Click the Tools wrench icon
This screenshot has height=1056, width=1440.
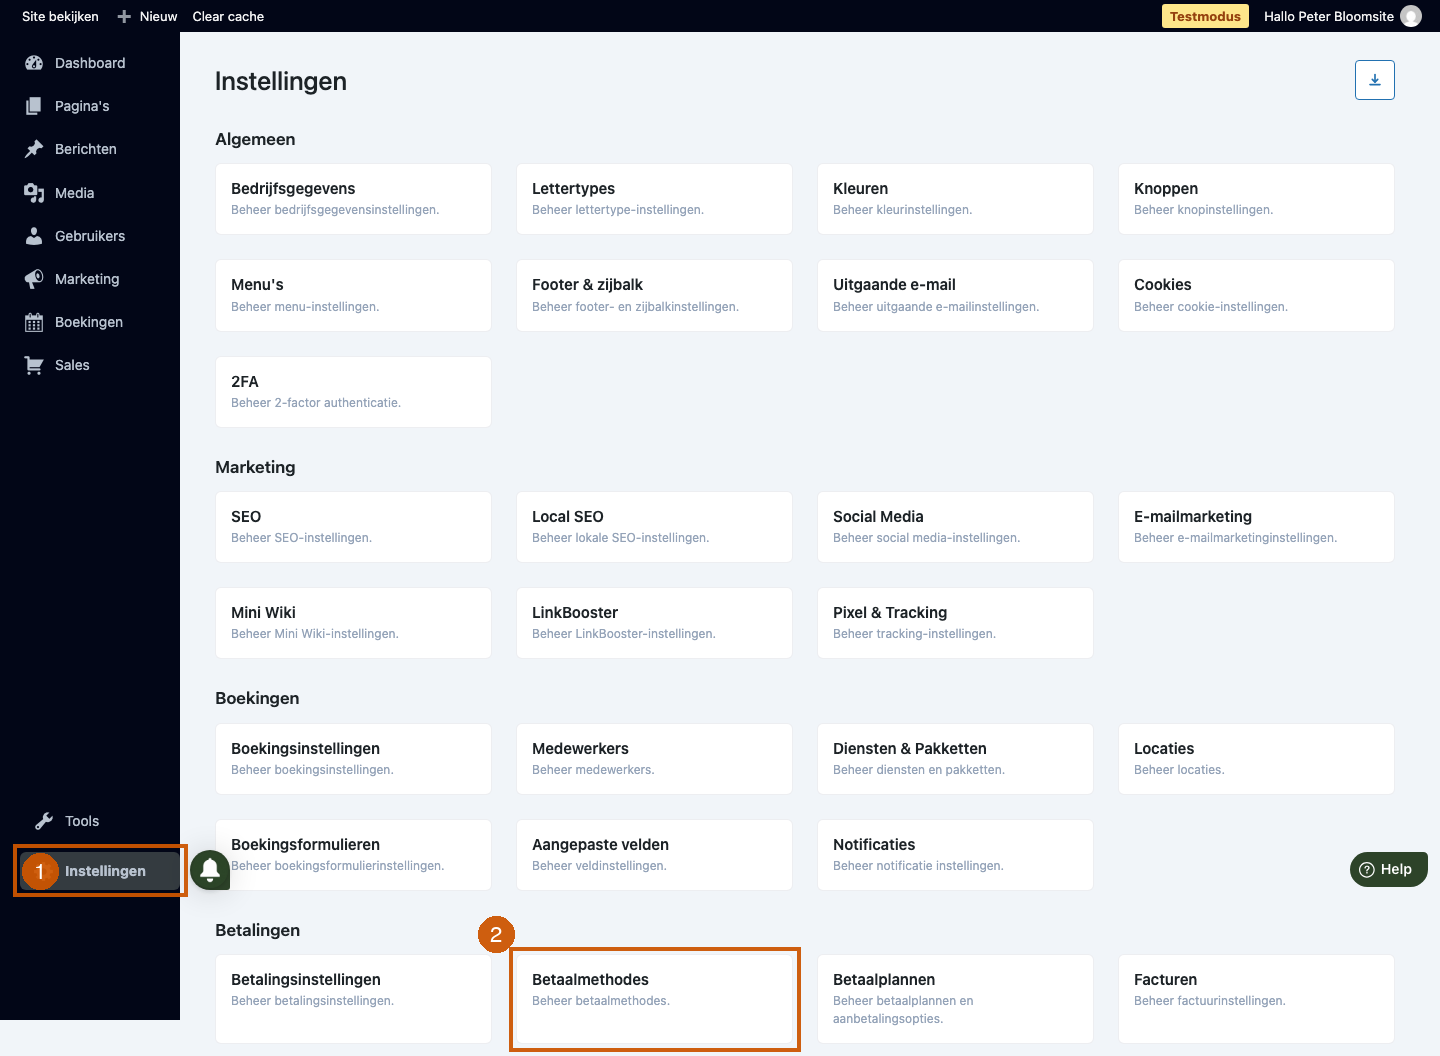tap(44, 821)
